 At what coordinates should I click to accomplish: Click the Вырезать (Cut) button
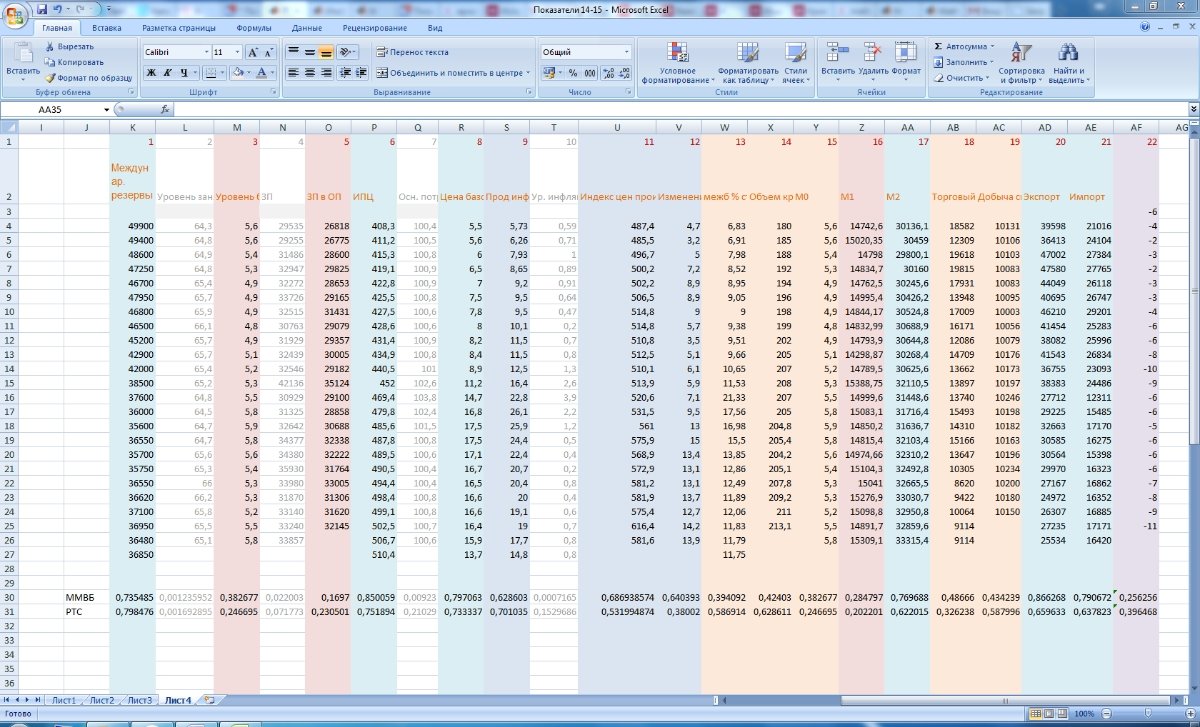[x=69, y=46]
